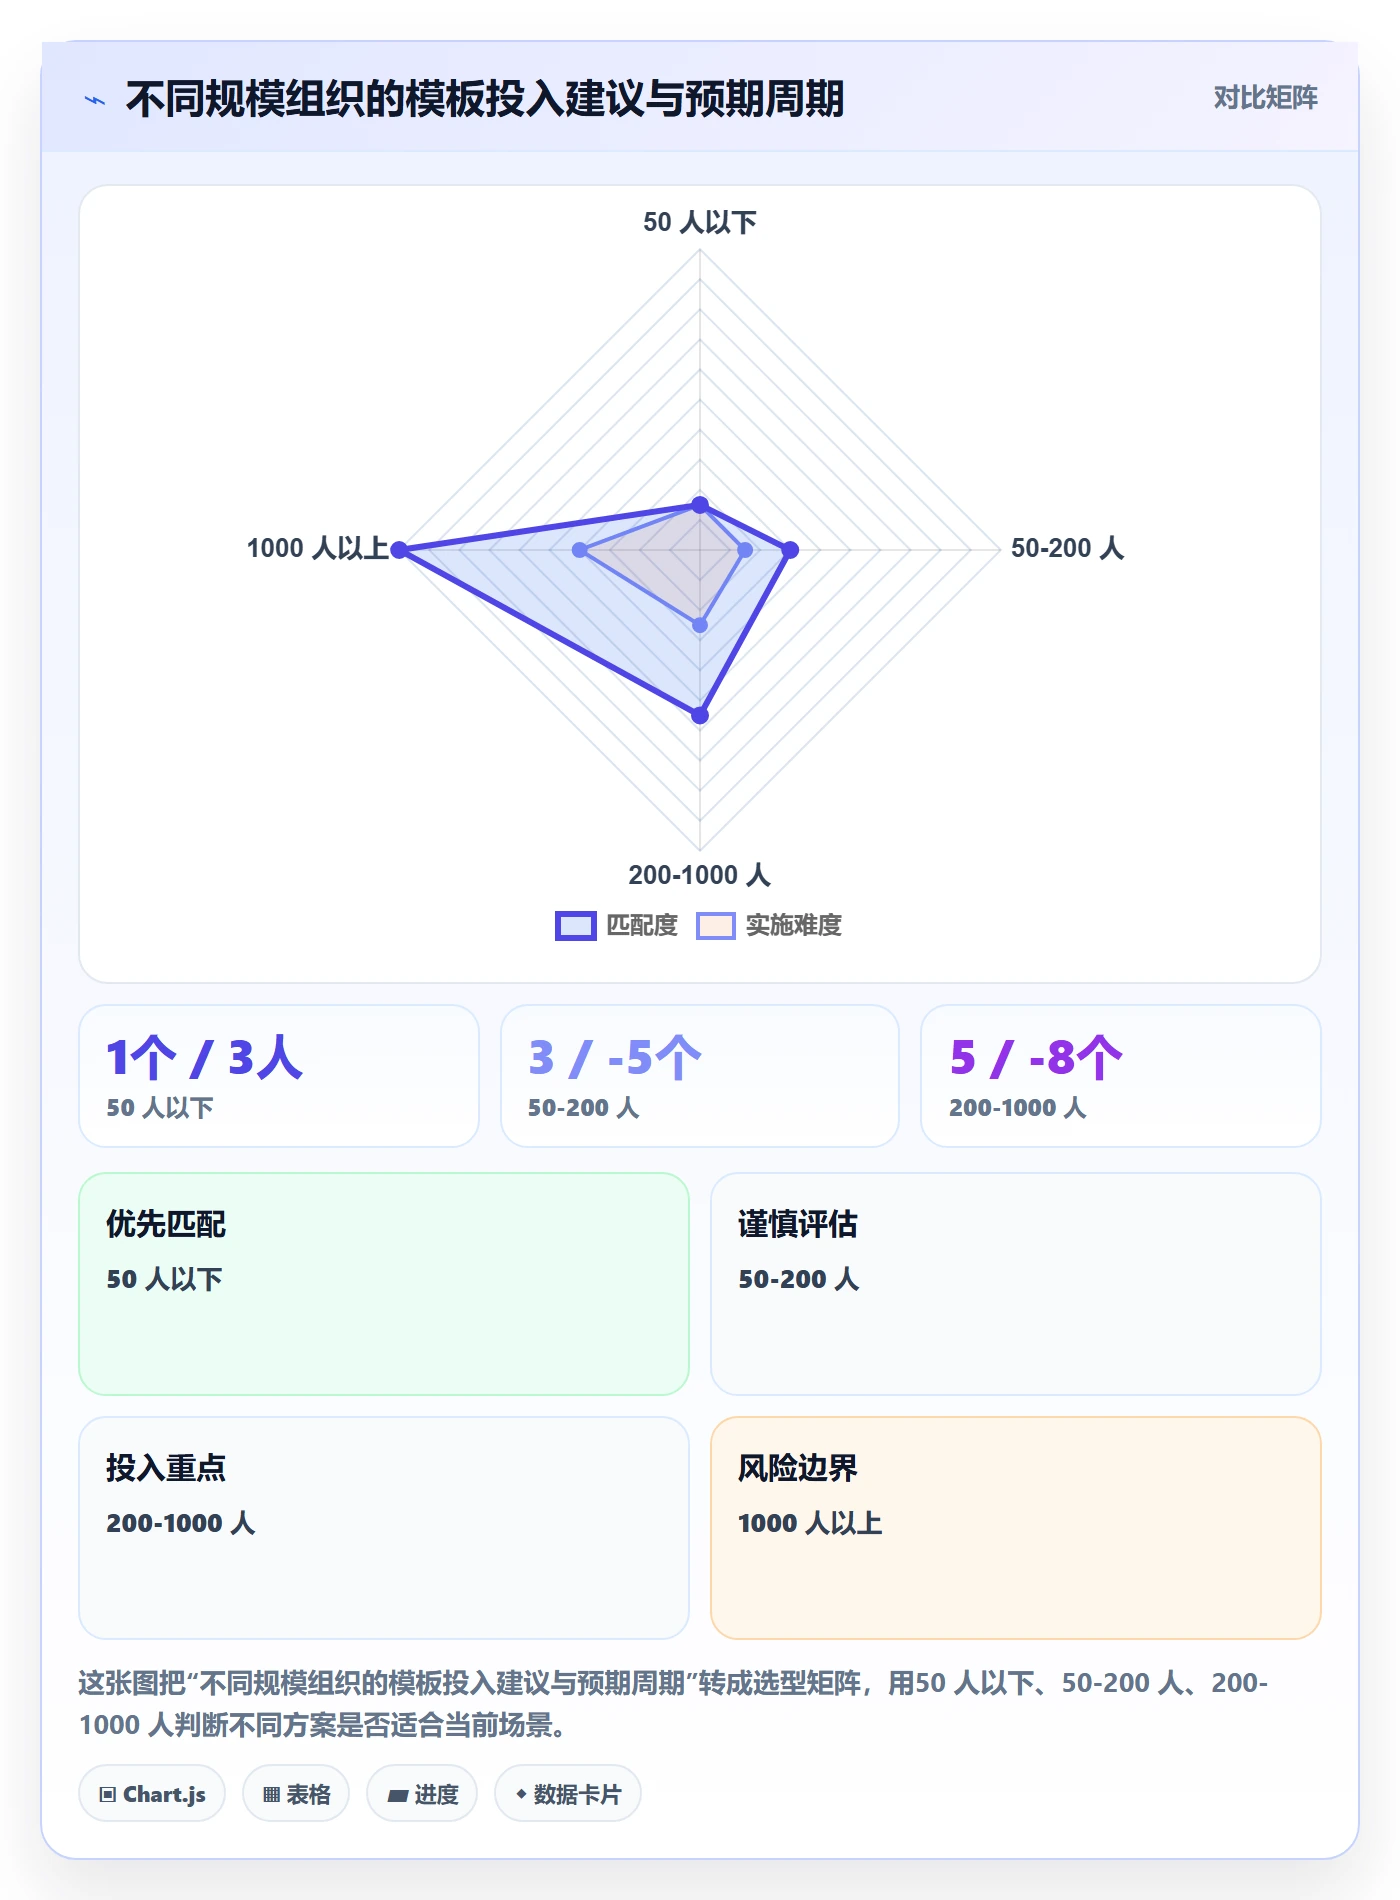This screenshot has height=1900, width=1400.
Task: Click the 匹配度 point on 50-200 人 axis
Action: 790,550
